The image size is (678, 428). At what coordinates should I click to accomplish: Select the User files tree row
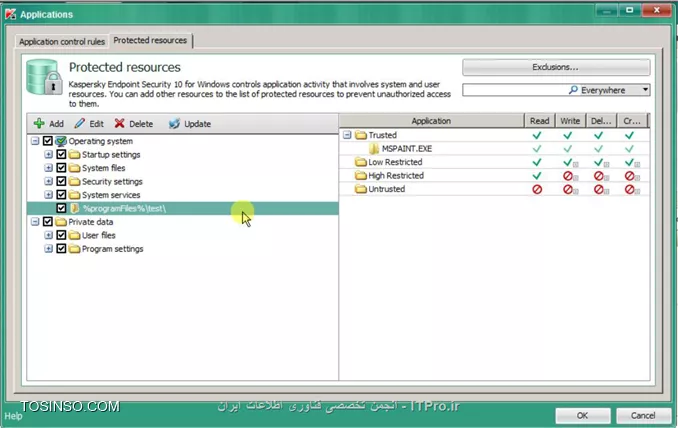182,235
